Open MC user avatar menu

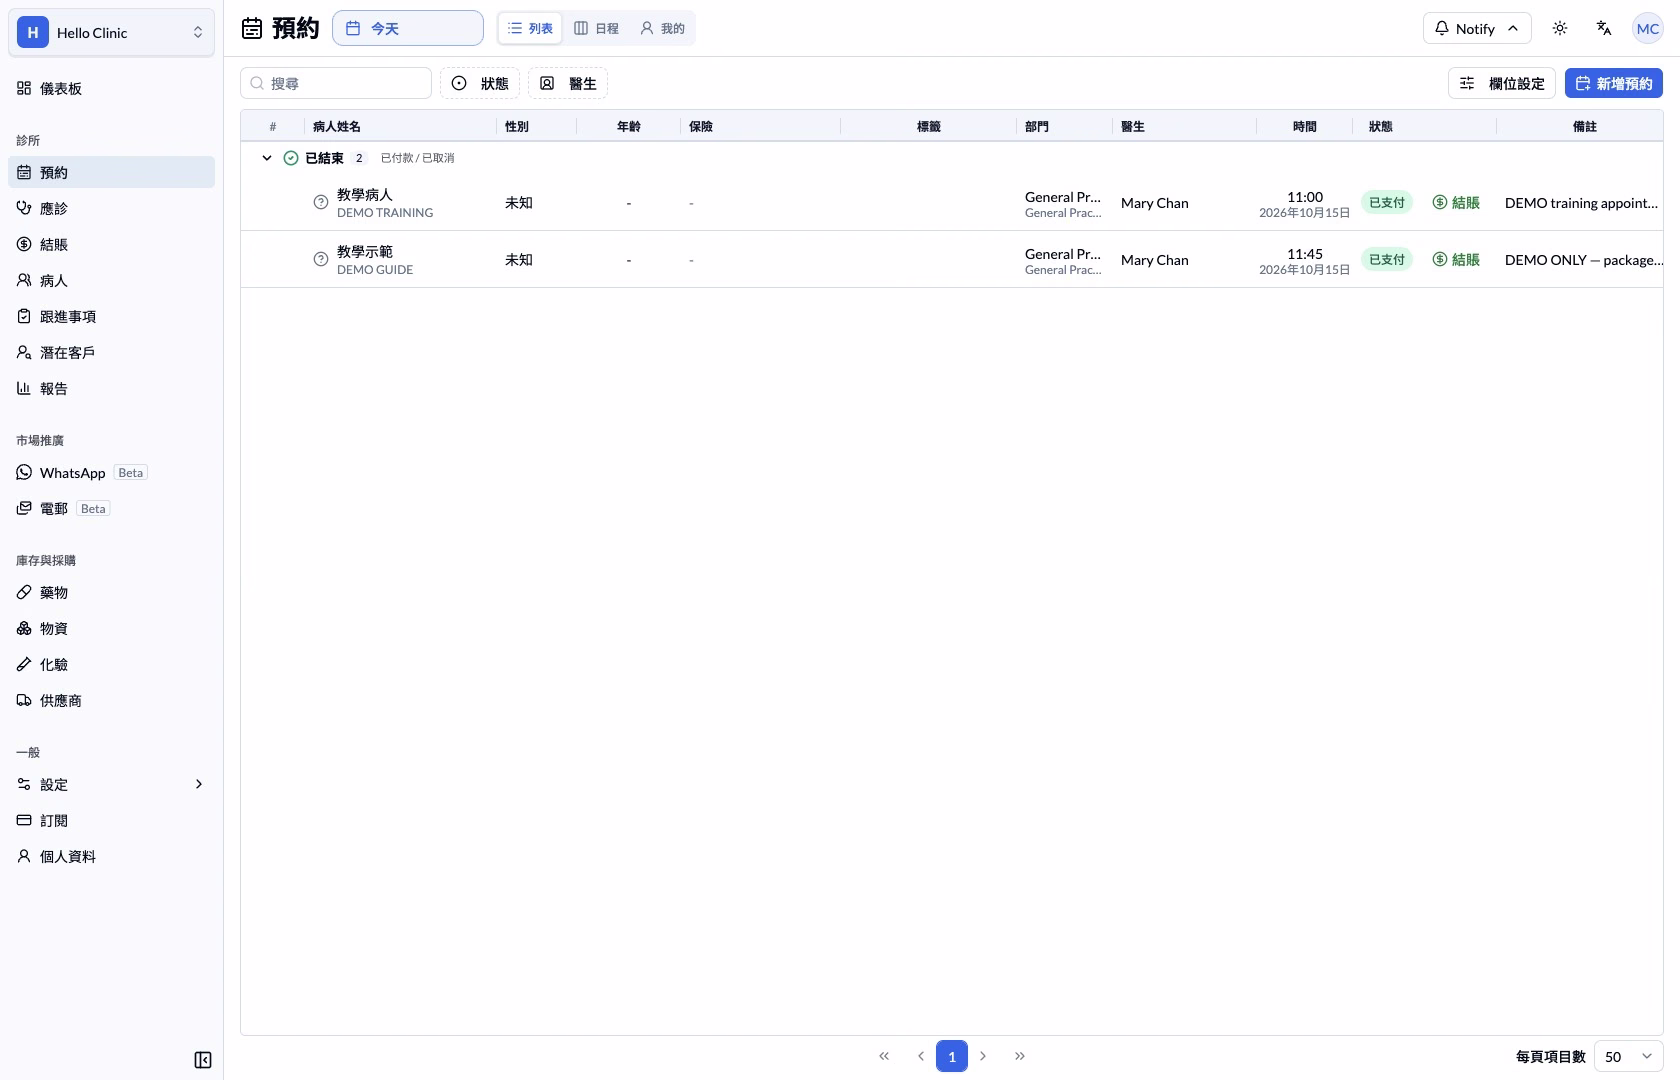pos(1648,28)
